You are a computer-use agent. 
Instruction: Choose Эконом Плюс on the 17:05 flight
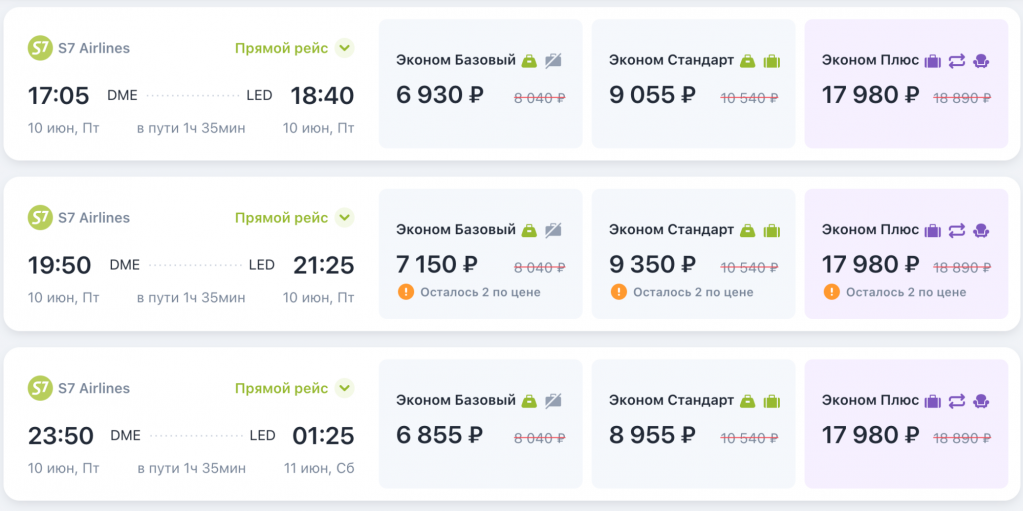pos(906,84)
